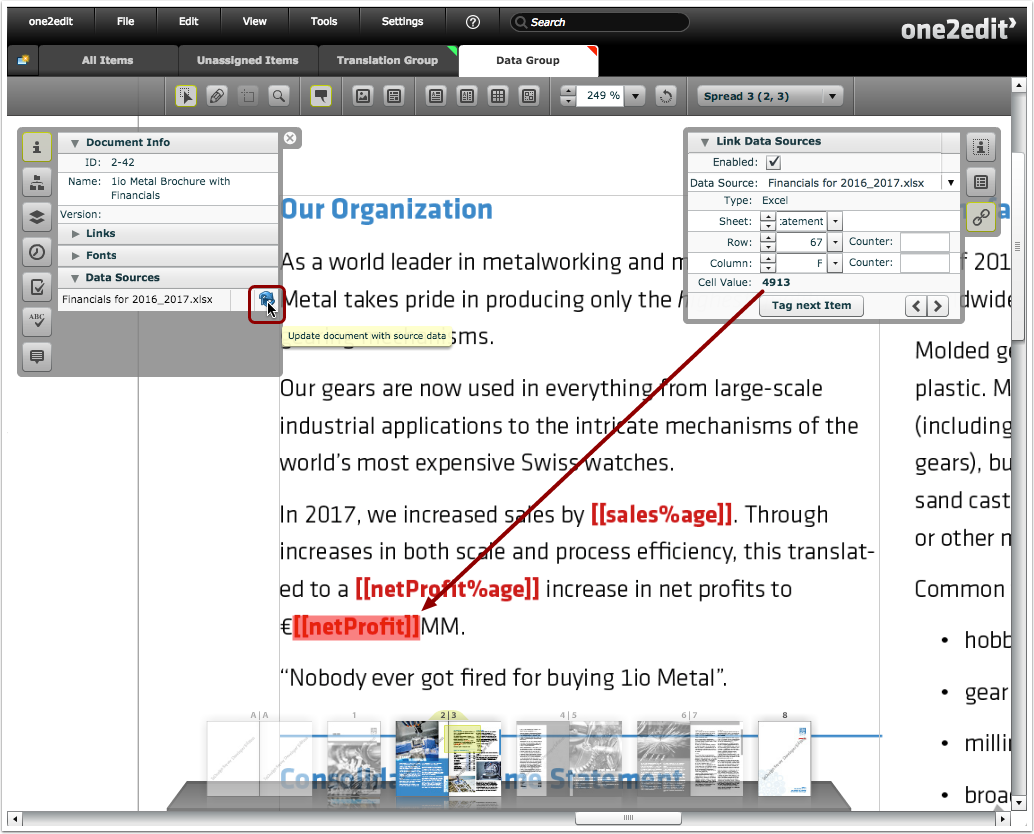Go to previous tagged item arrow
The image size is (1034, 834).
(x=916, y=306)
